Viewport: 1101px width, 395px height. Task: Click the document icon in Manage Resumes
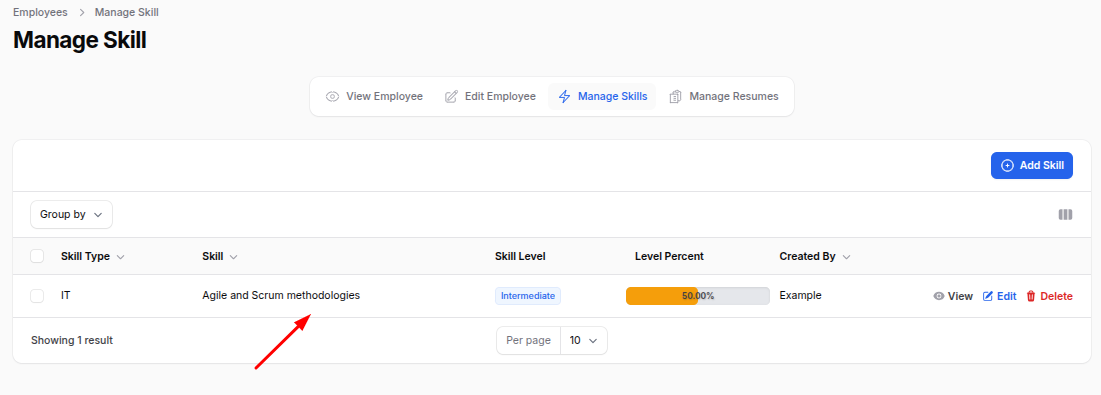675,96
